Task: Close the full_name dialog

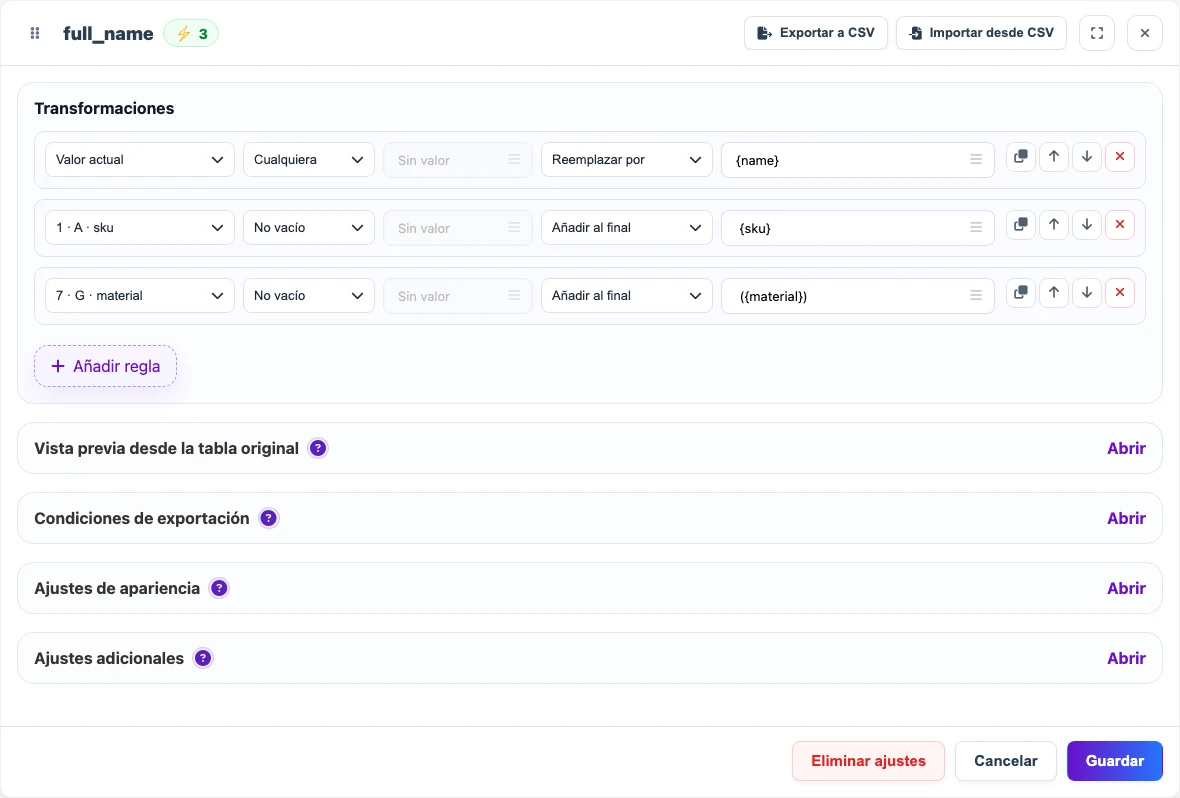Action: tap(1145, 33)
